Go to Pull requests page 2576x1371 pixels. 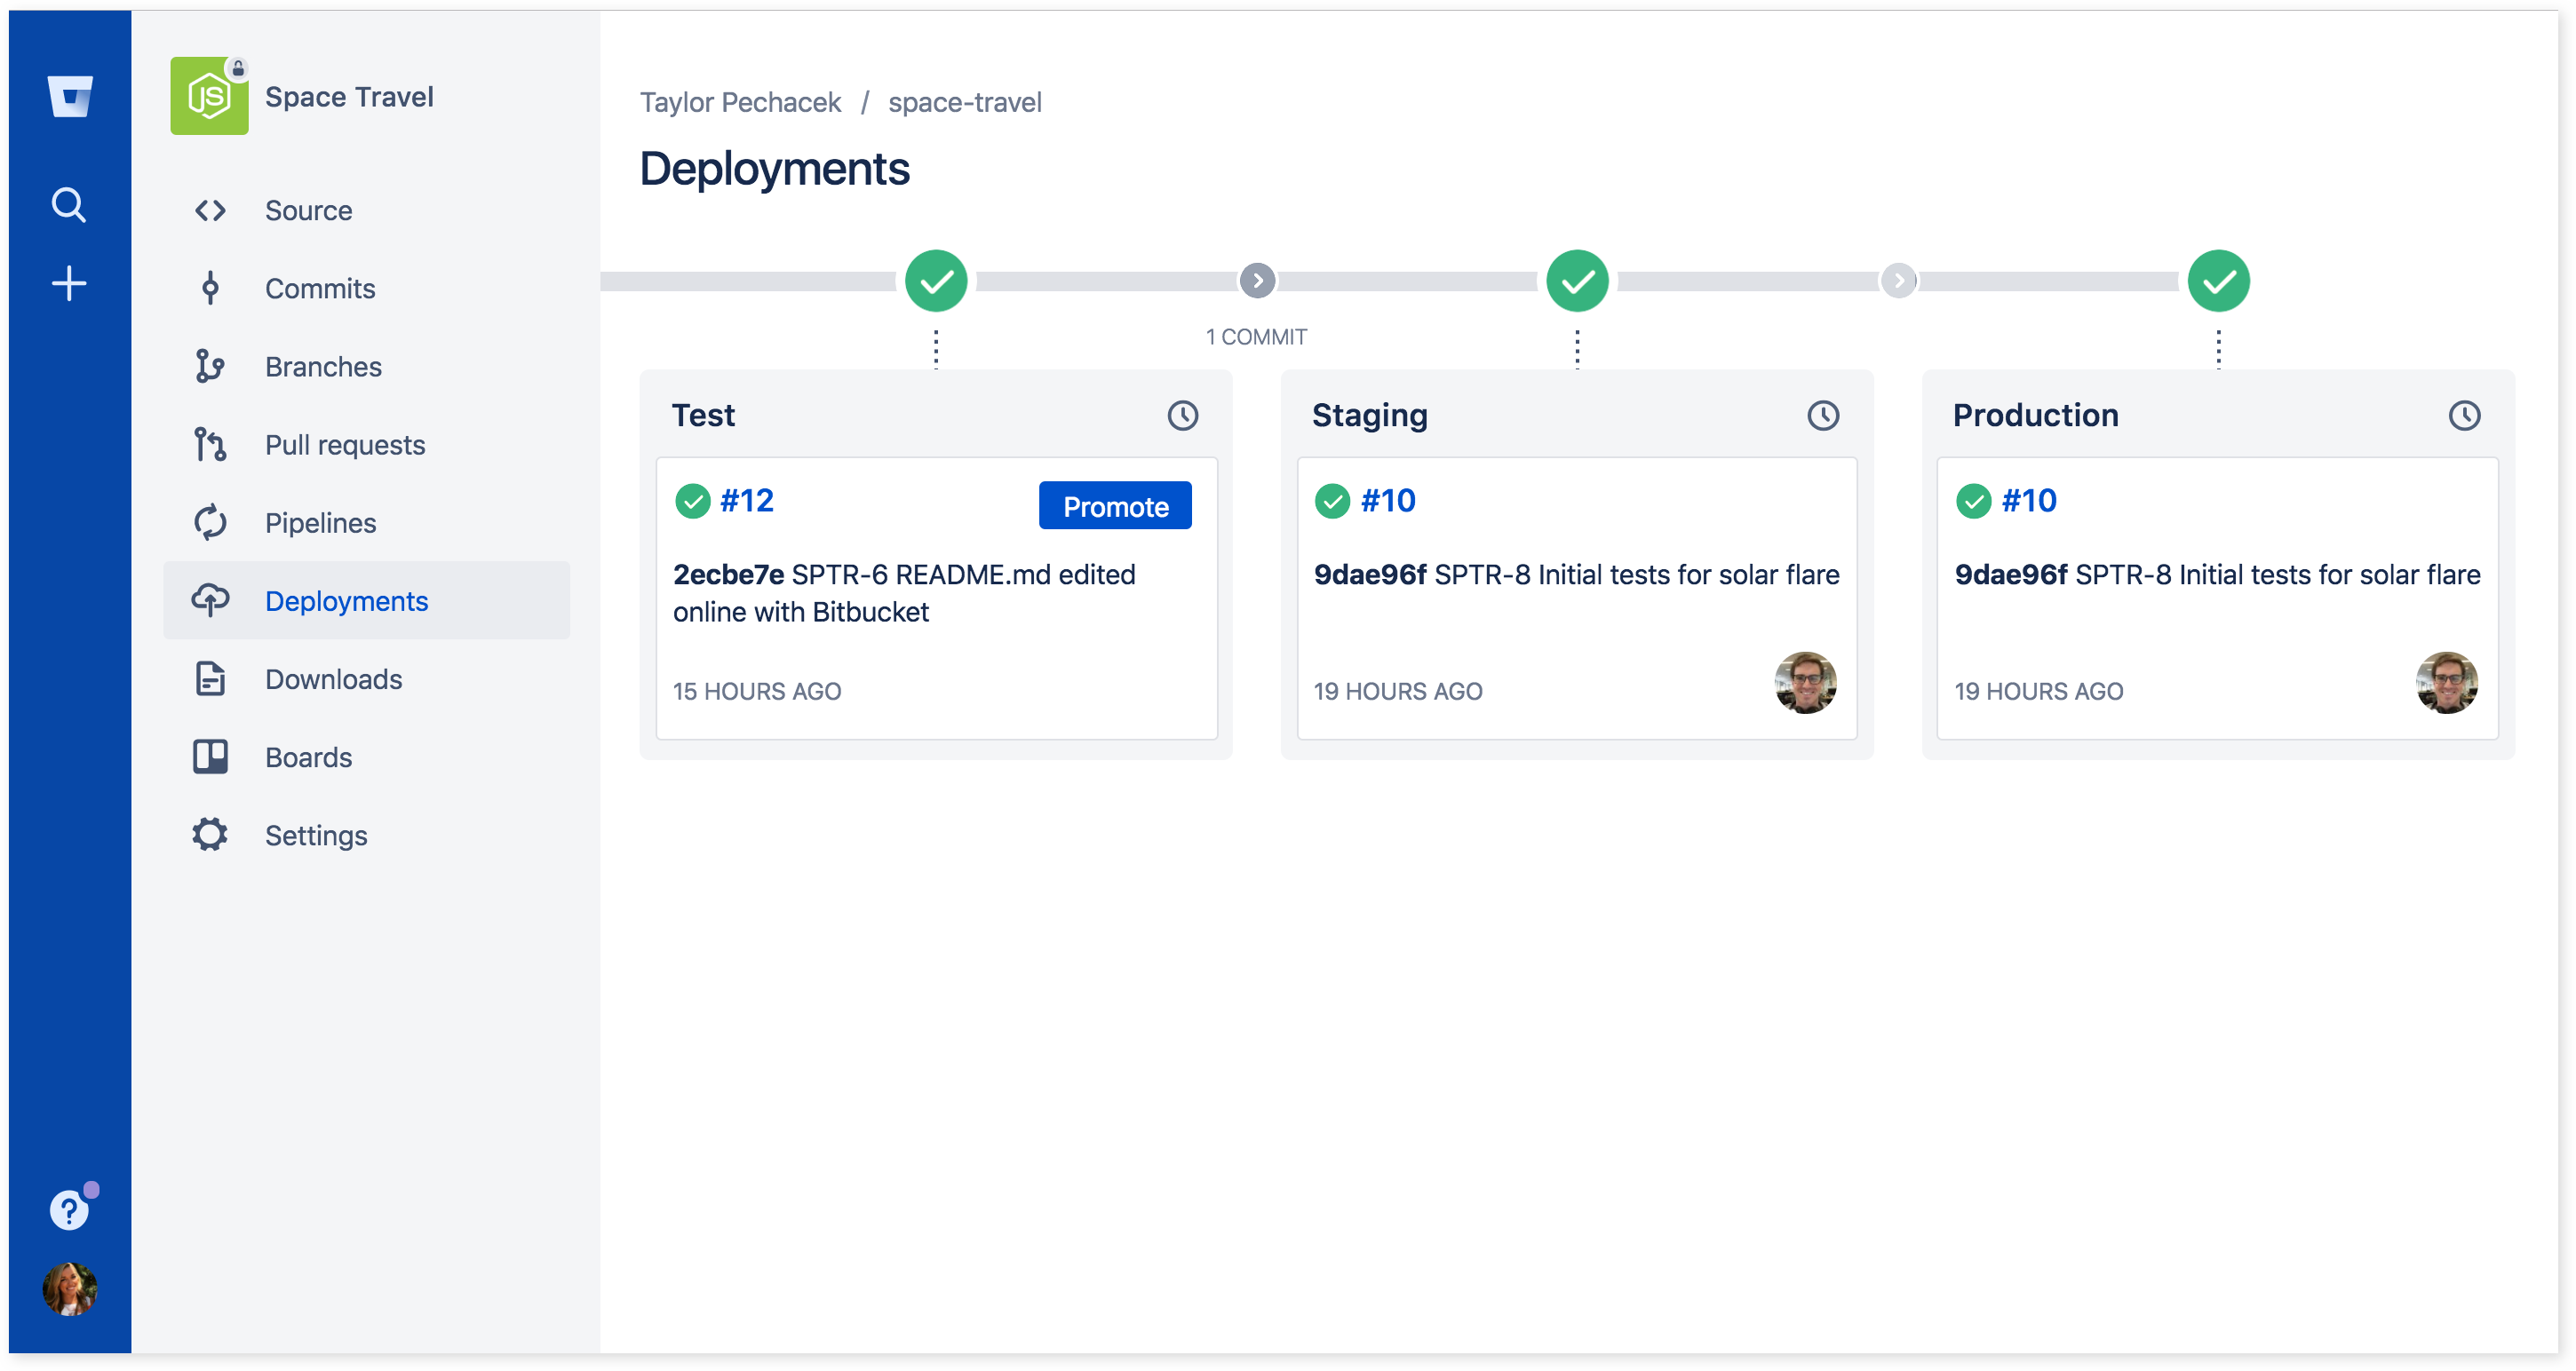pyautogui.click(x=344, y=445)
